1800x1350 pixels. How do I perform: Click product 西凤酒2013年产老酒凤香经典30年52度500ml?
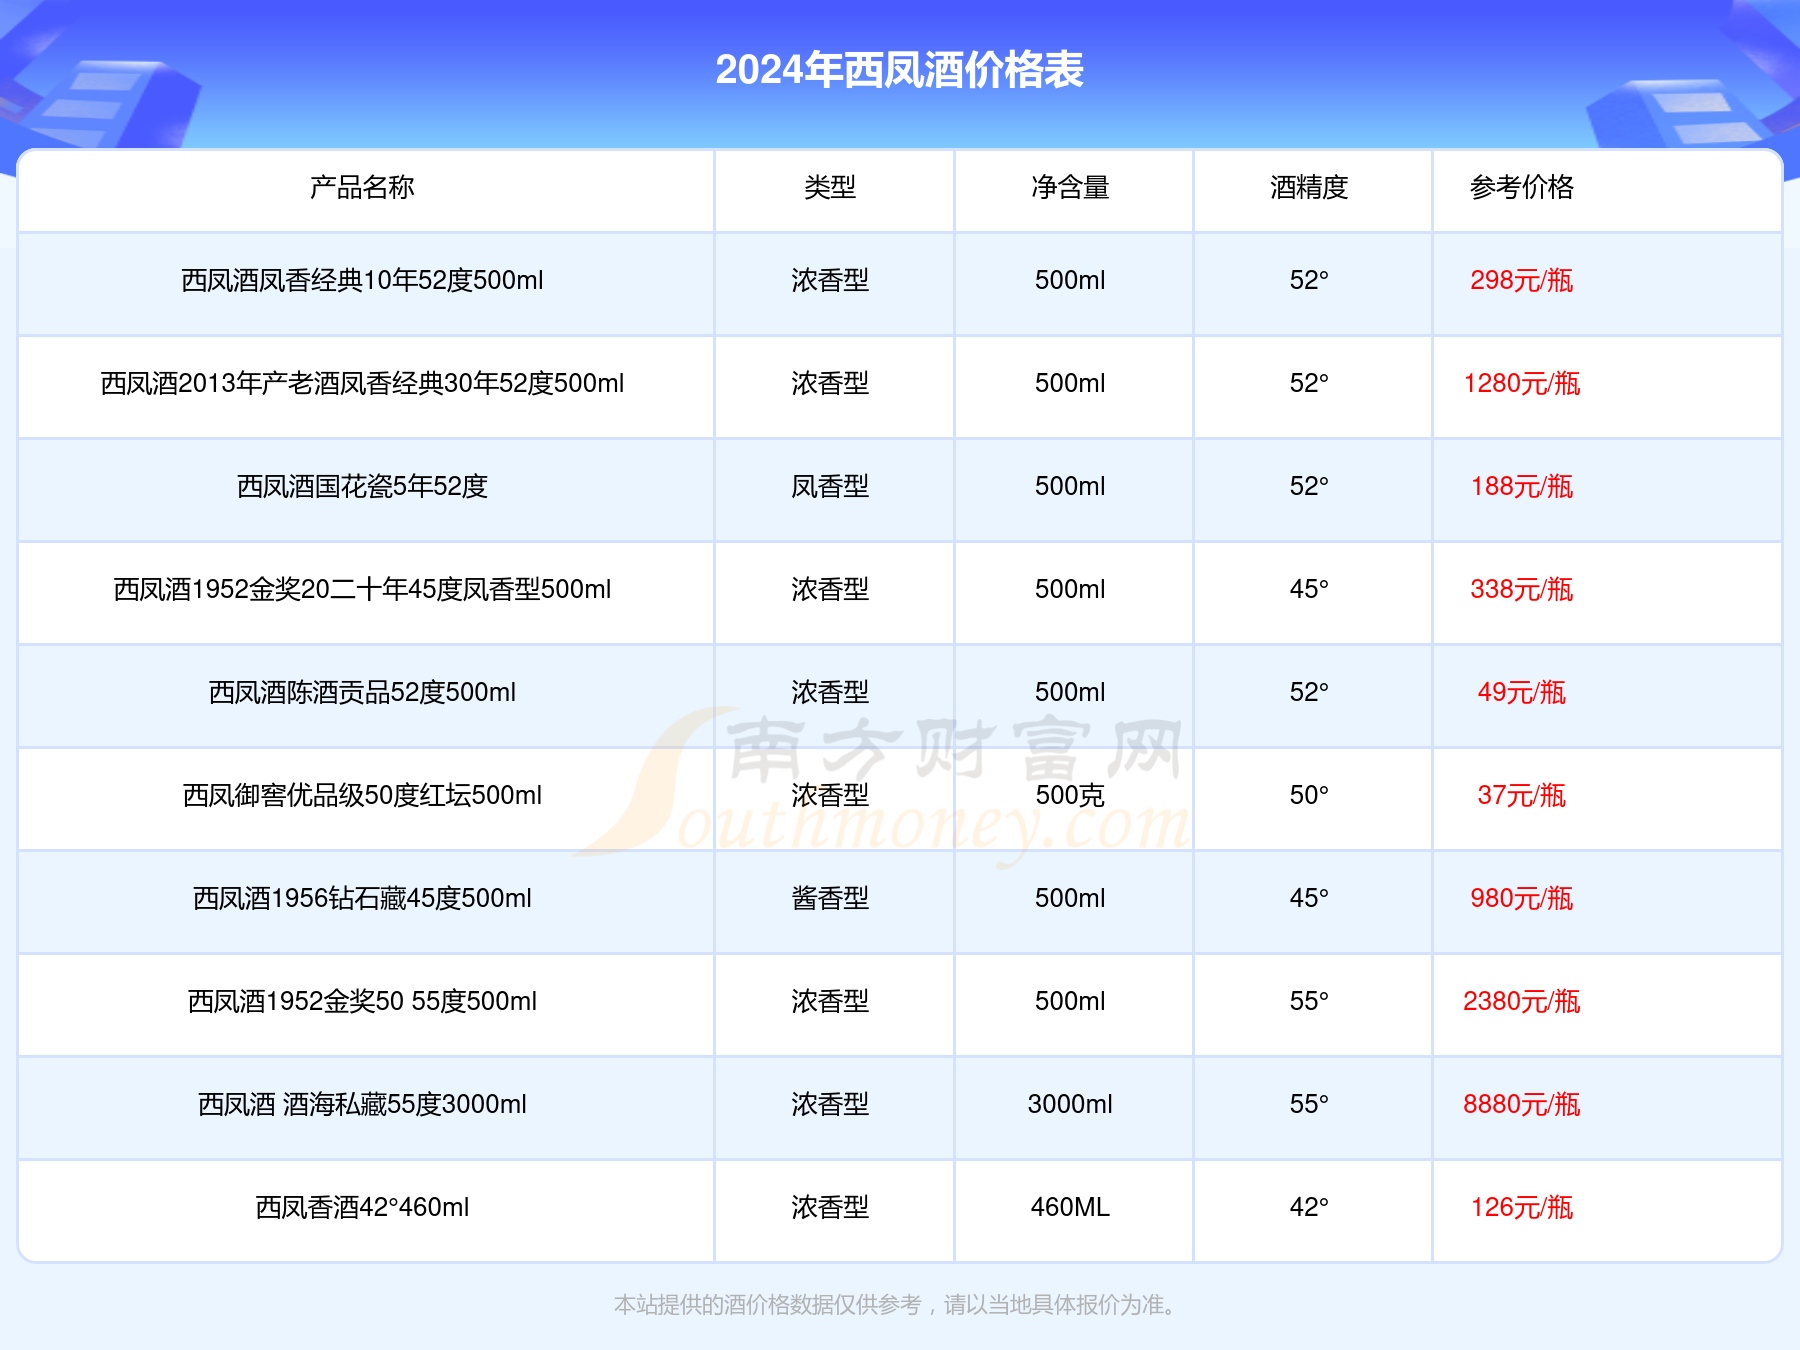point(362,383)
